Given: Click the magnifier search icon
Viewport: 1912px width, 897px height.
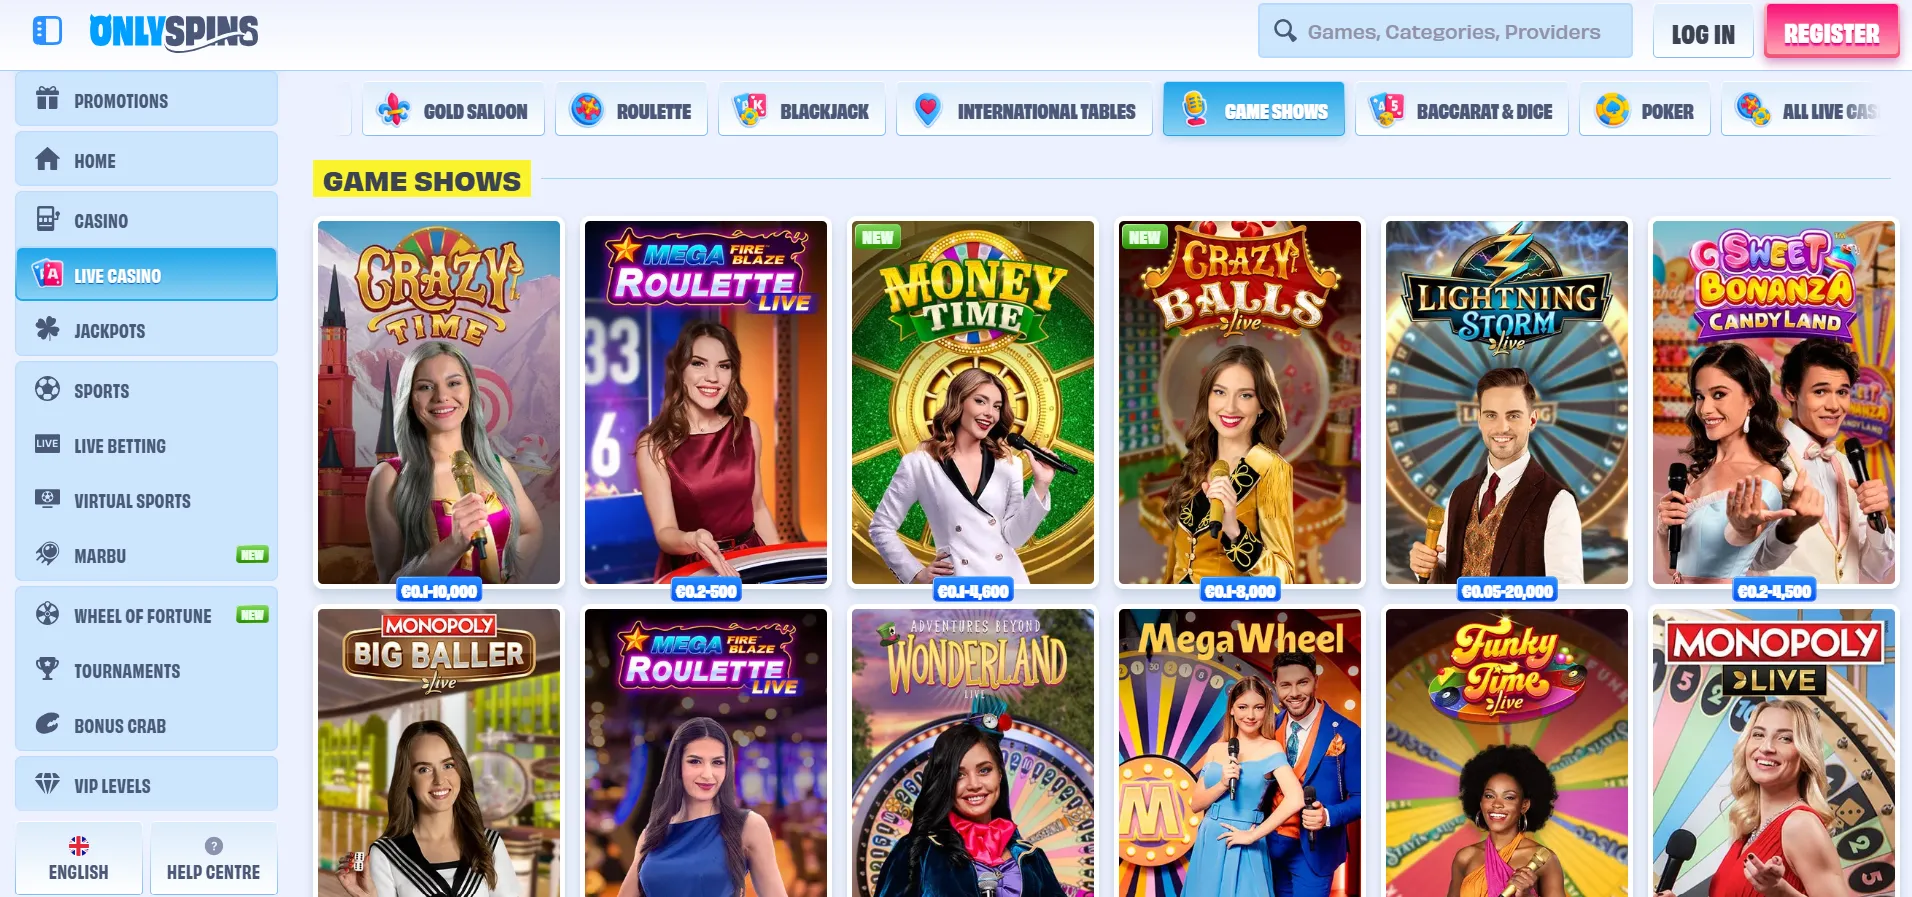Looking at the screenshot, I should click(x=1285, y=31).
